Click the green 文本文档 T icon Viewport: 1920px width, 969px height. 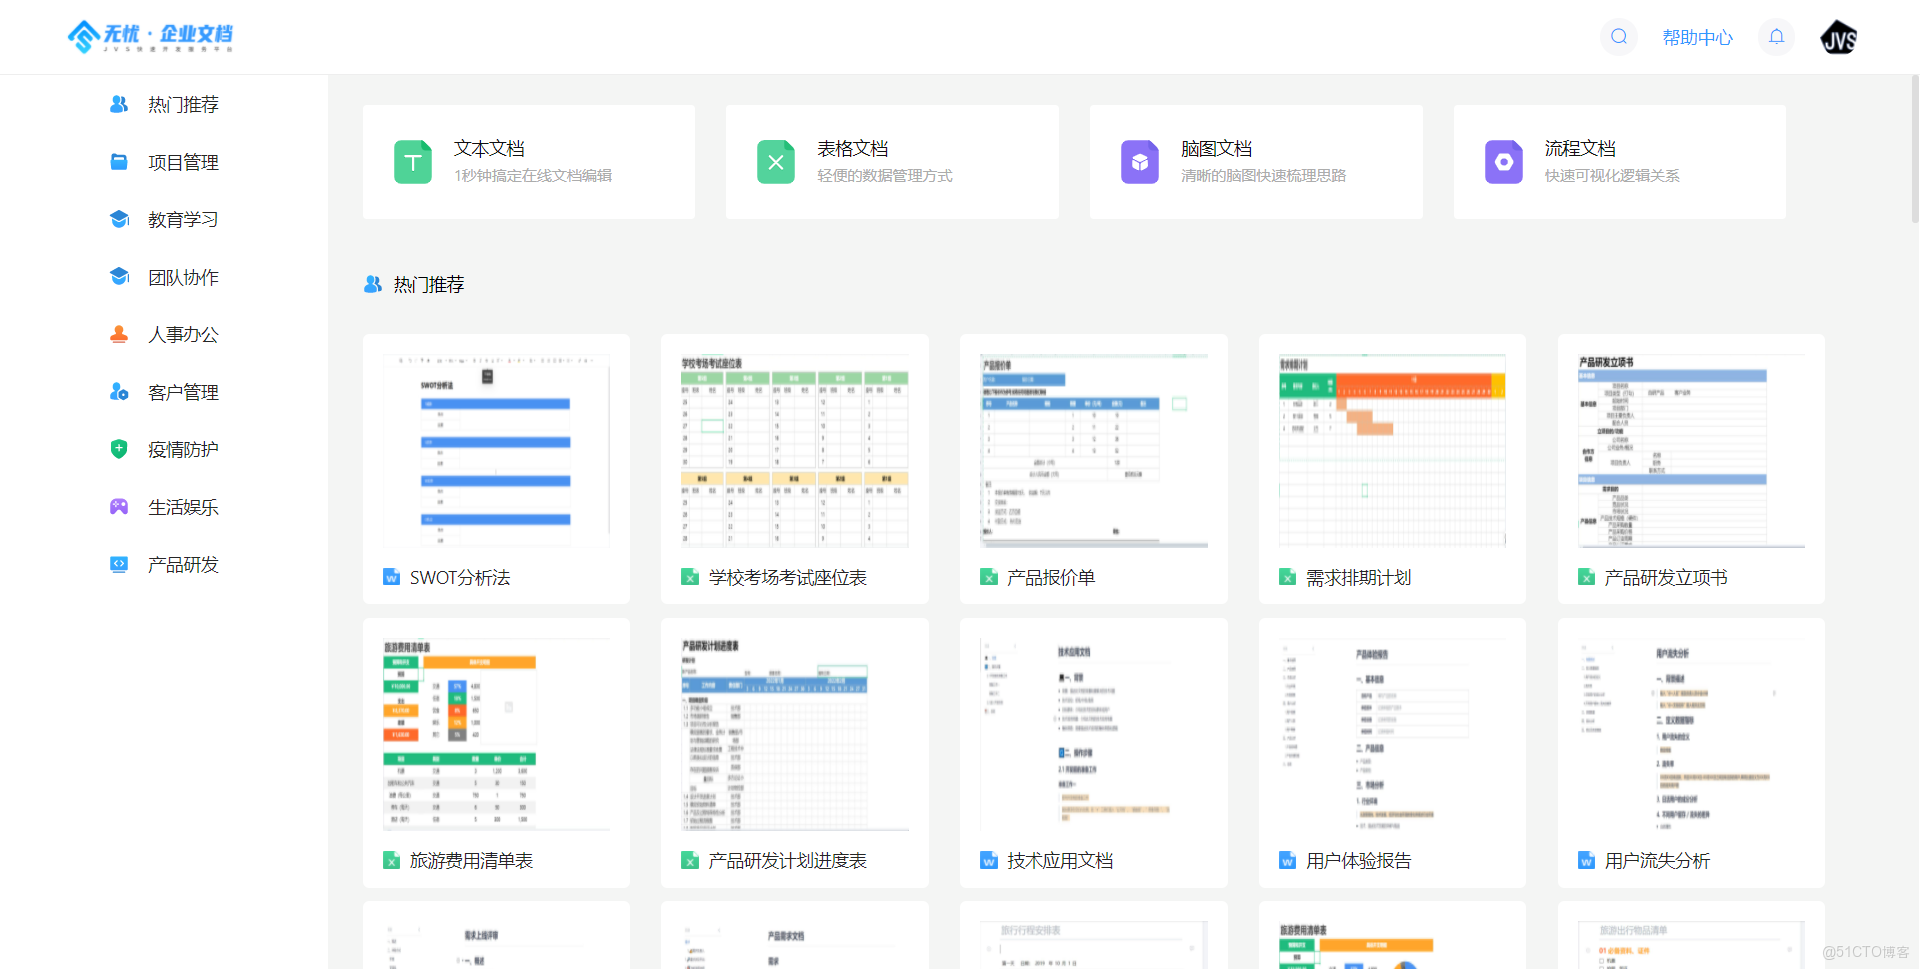click(x=413, y=162)
